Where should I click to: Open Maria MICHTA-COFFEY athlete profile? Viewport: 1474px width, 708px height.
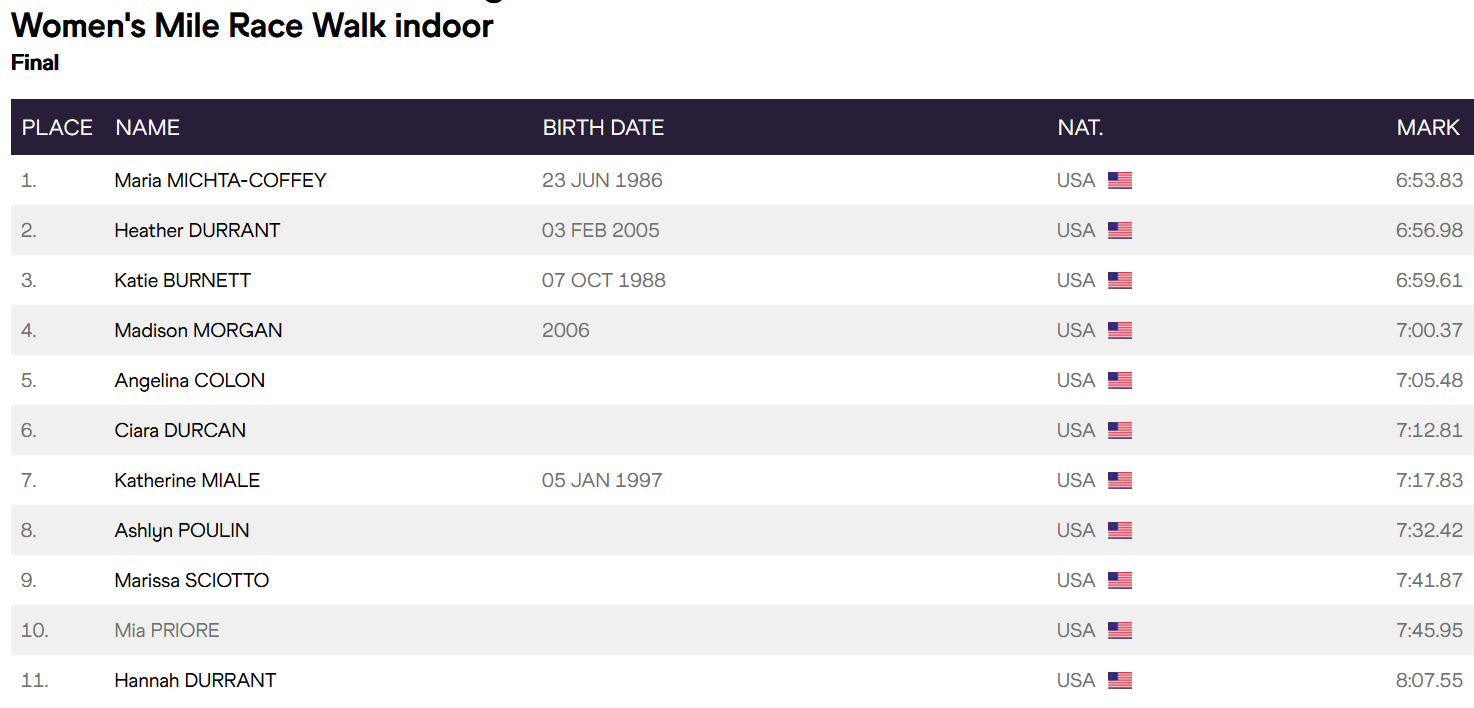(220, 180)
